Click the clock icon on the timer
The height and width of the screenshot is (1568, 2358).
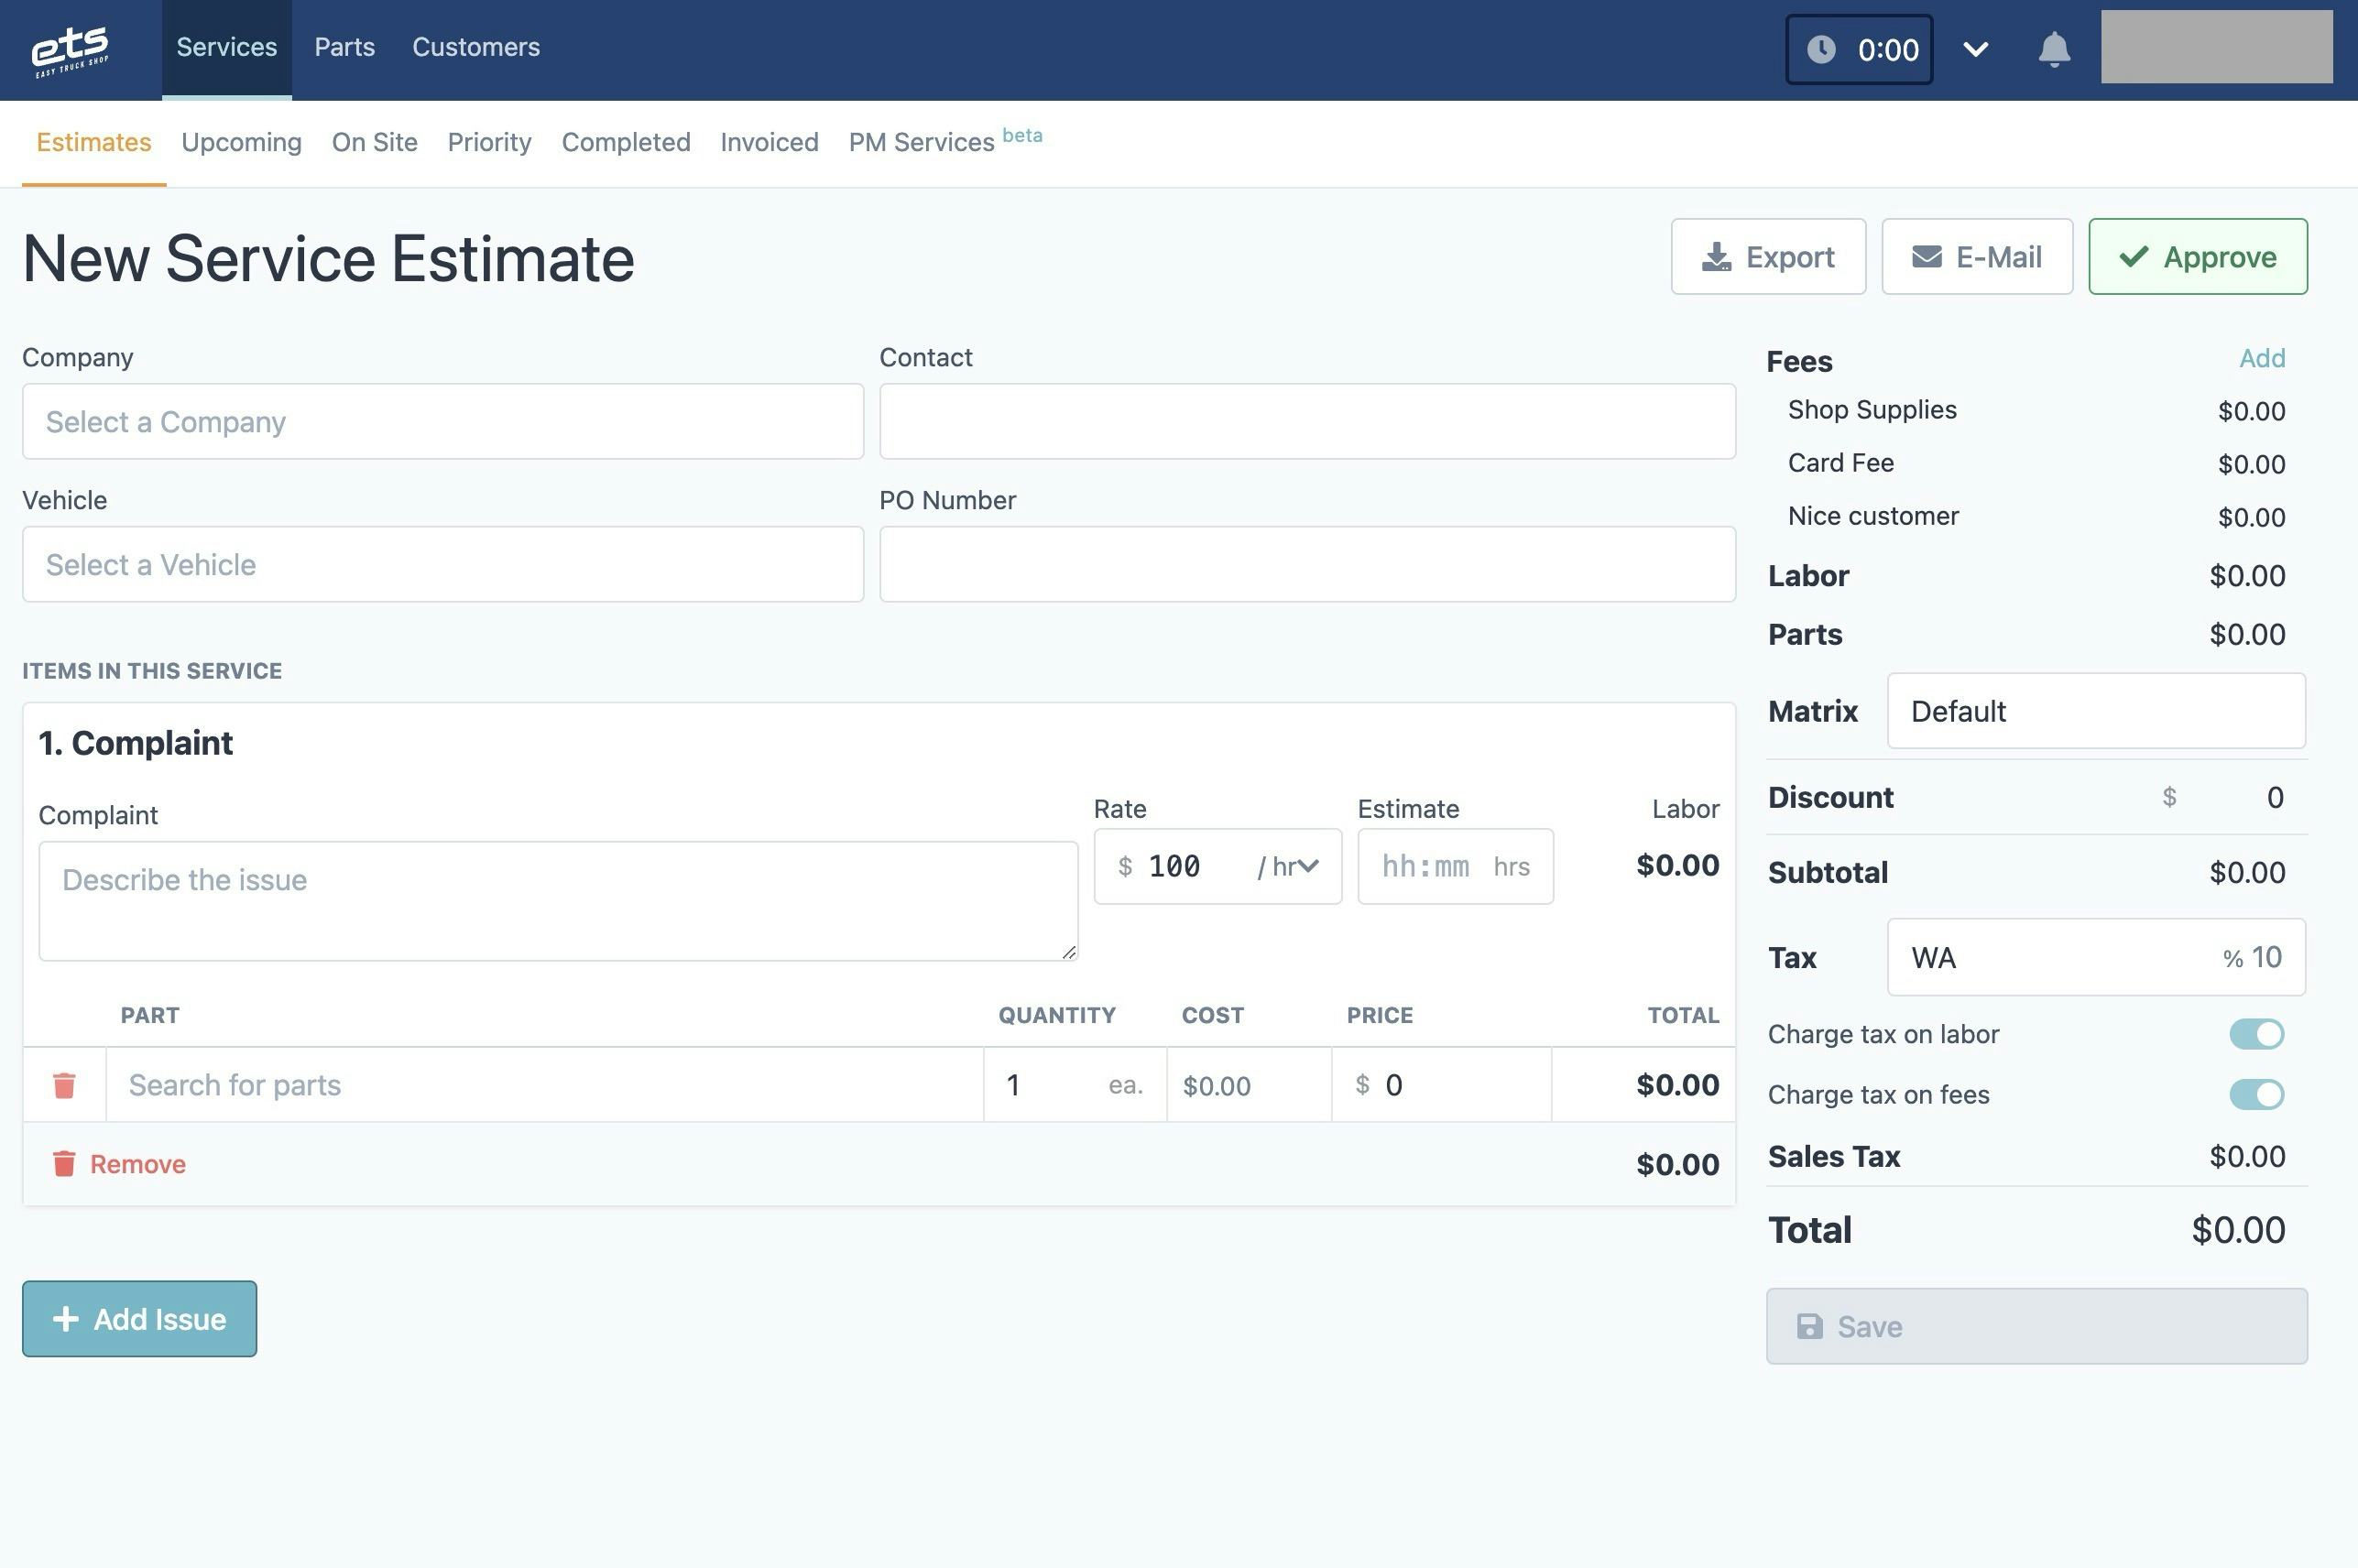(x=1822, y=48)
